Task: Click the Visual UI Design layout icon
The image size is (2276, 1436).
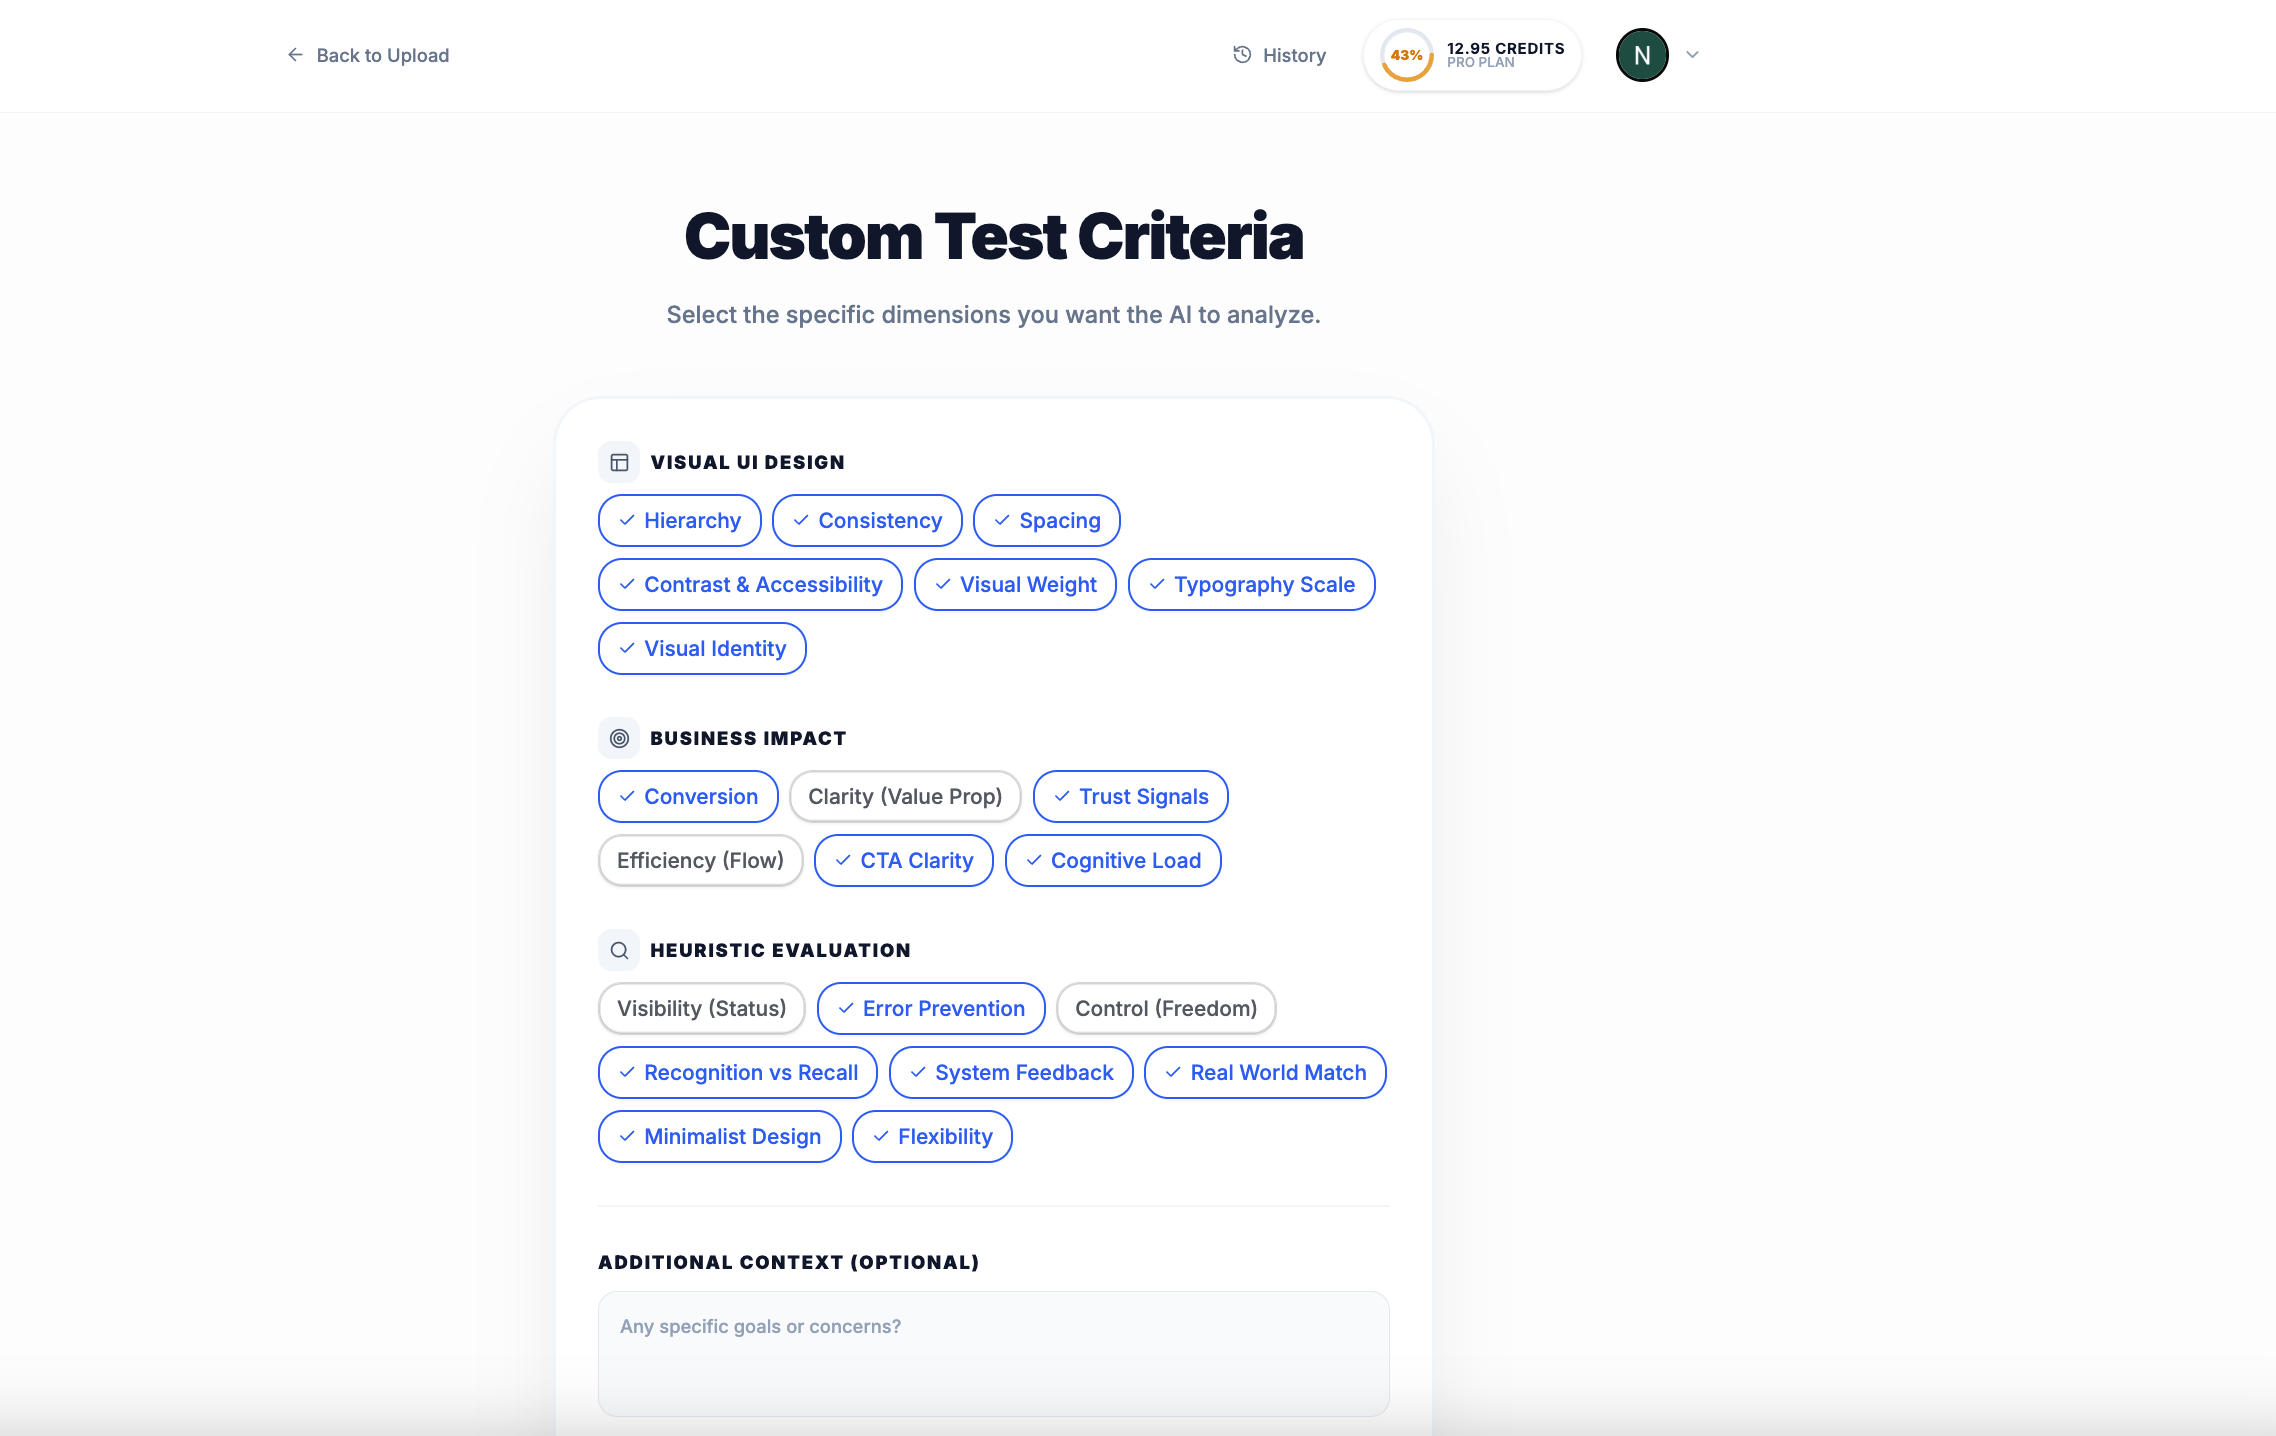Action: (619, 462)
